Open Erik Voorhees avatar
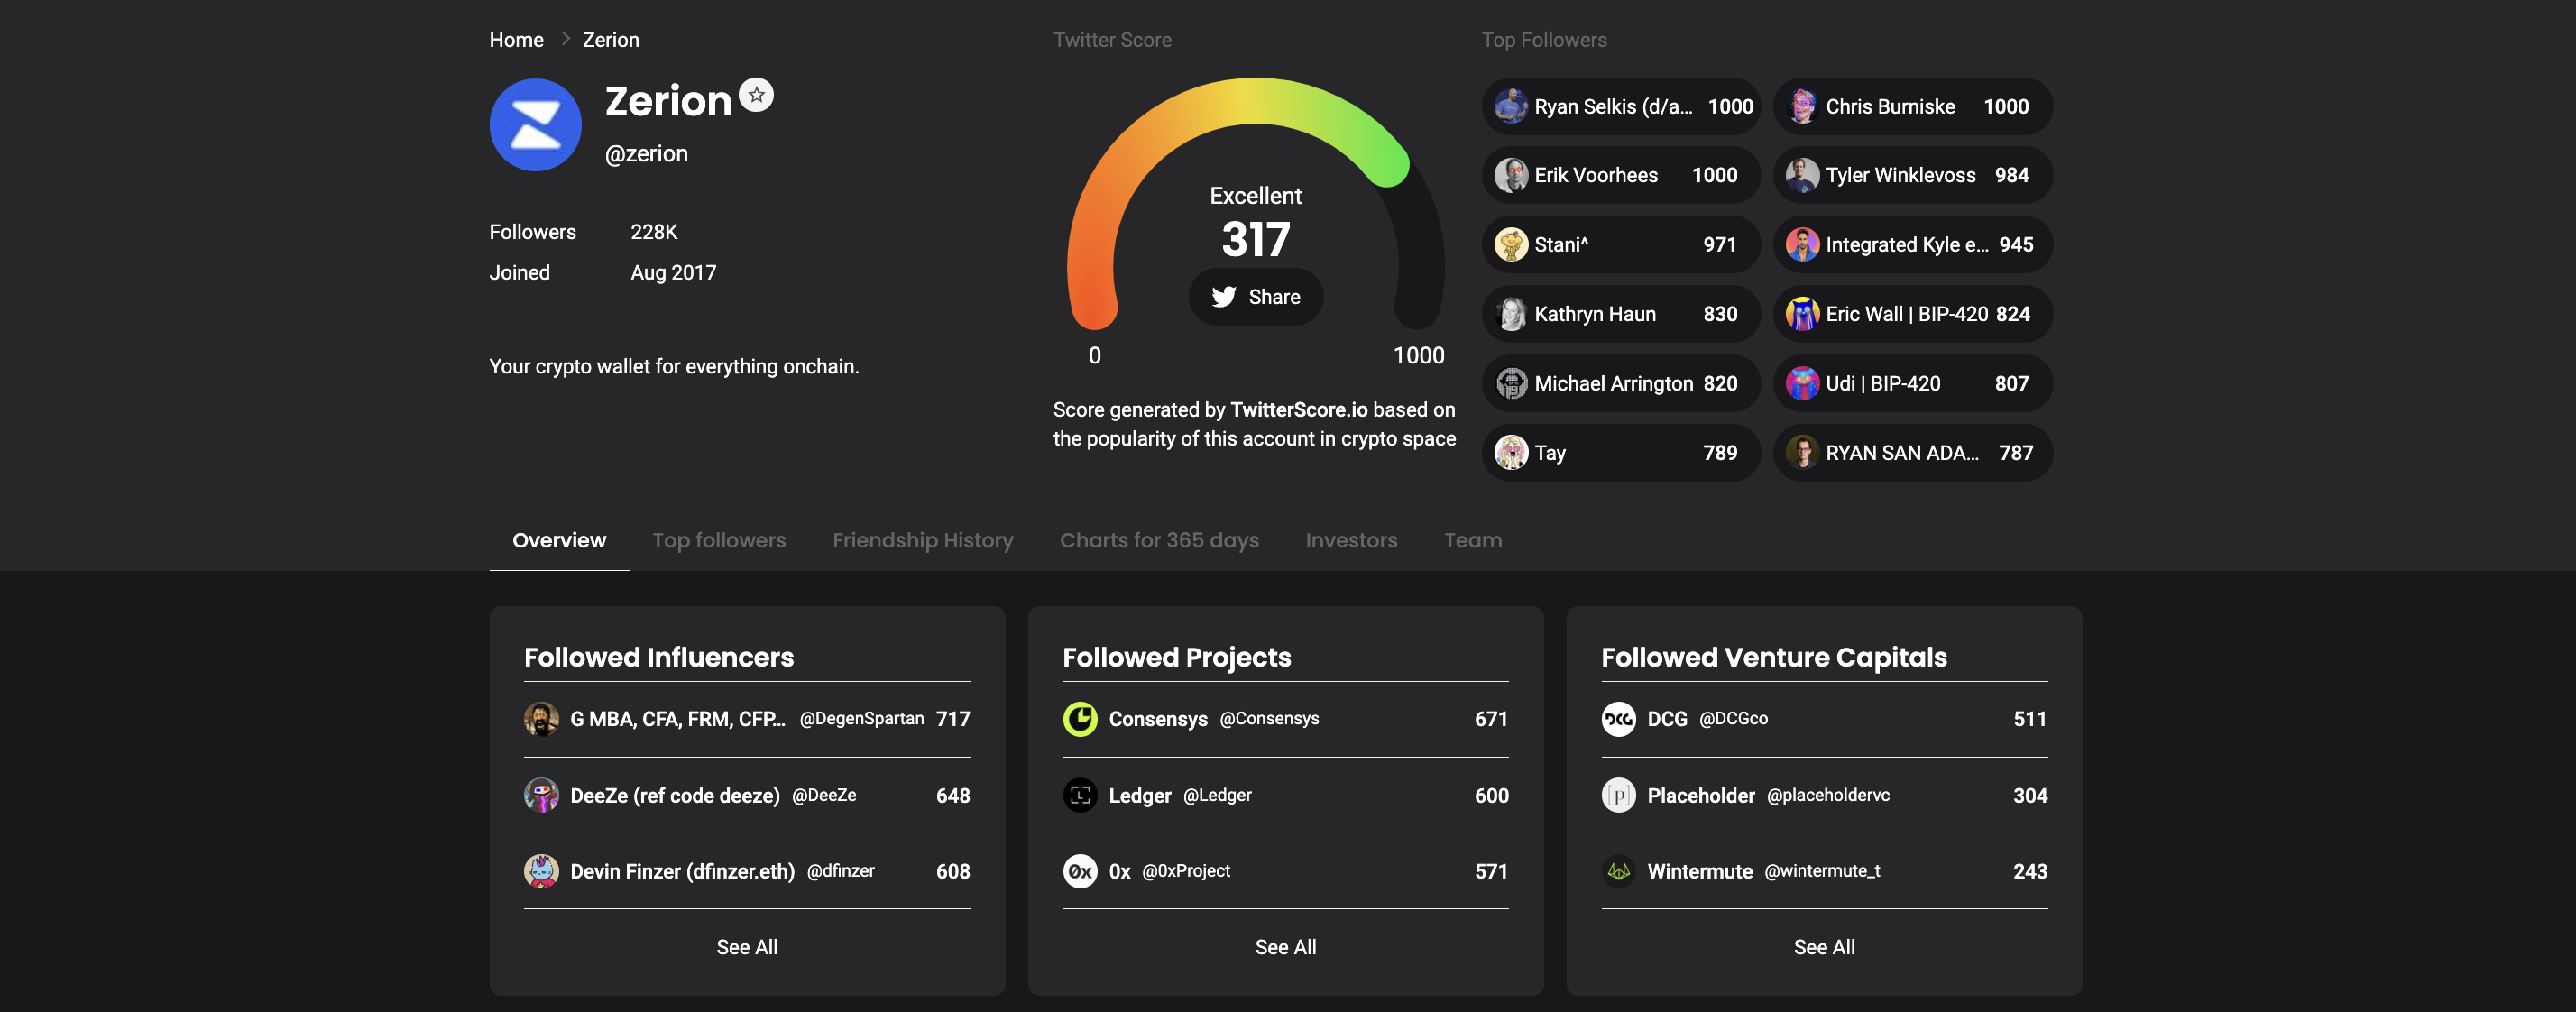2576x1012 pixels. 1511,175
